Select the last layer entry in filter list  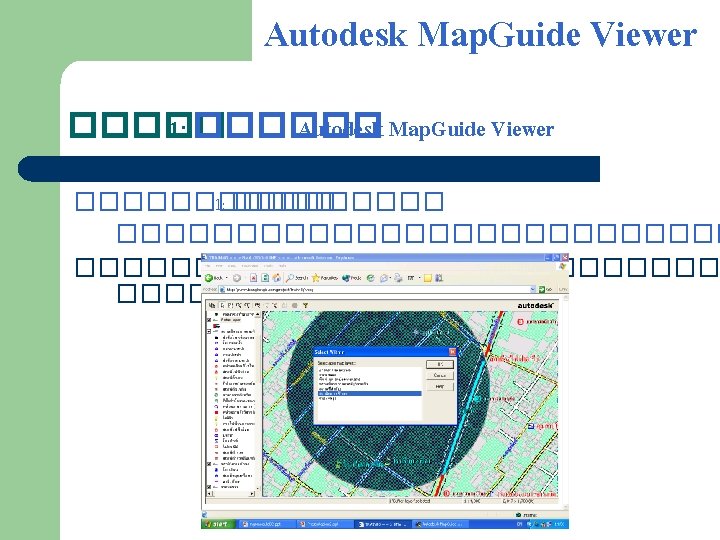[x=369, y=399]
